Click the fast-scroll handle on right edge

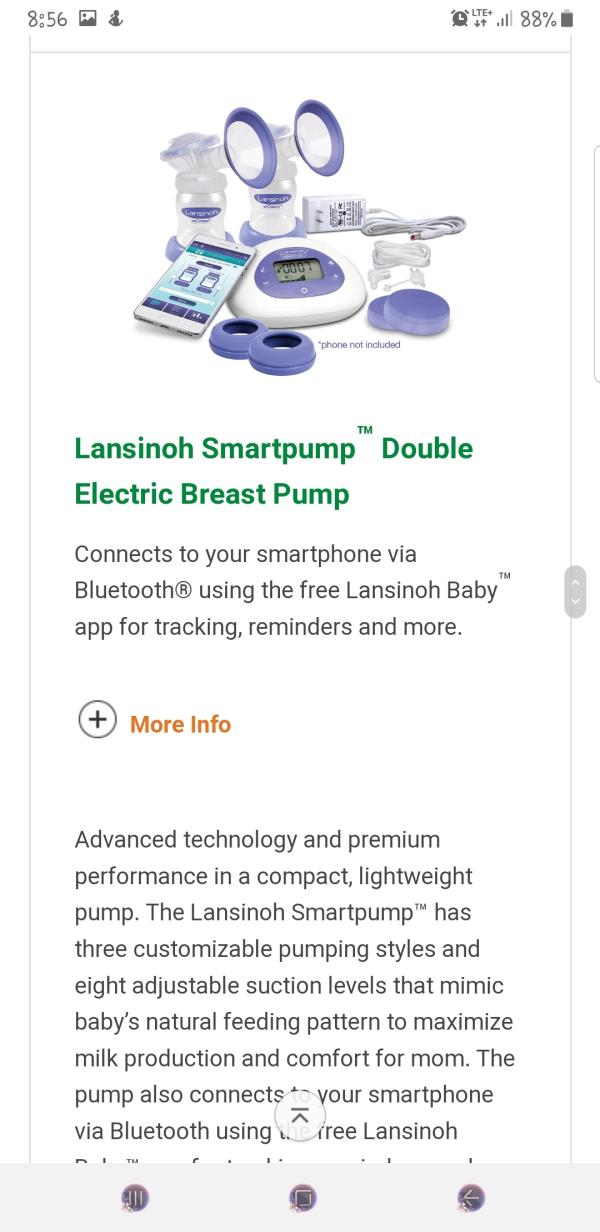[574, 591]
